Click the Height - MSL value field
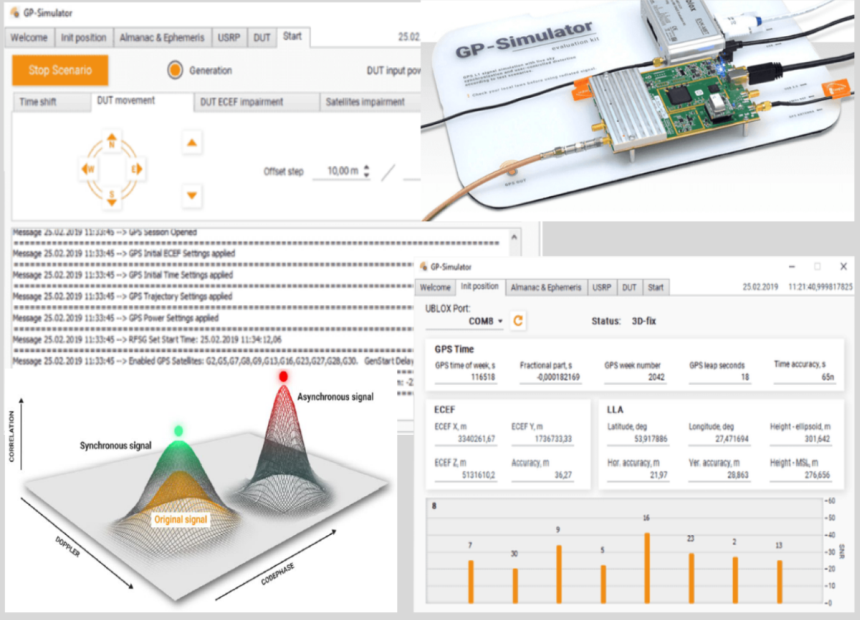This screenshot has width=860, height=620. tap(801, 475)
